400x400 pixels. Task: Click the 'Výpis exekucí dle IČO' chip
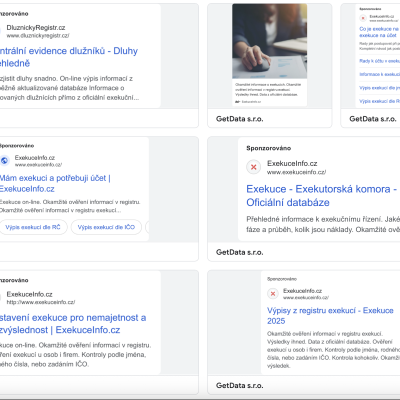[106, 227]
